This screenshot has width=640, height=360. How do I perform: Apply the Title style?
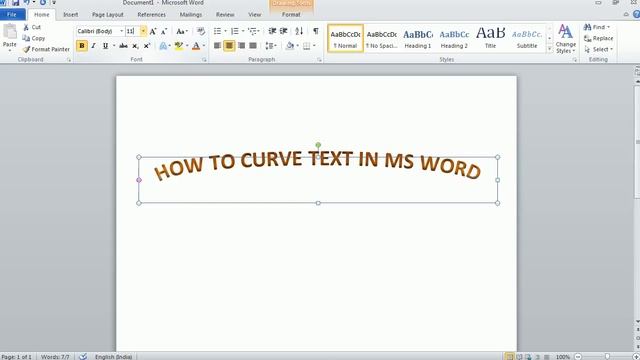[x=491, y=39]
